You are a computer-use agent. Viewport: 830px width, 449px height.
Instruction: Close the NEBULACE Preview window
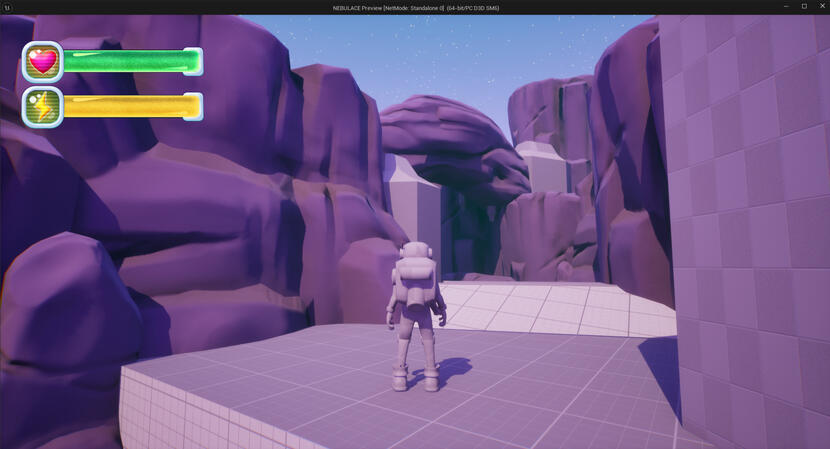coord(822,7)
